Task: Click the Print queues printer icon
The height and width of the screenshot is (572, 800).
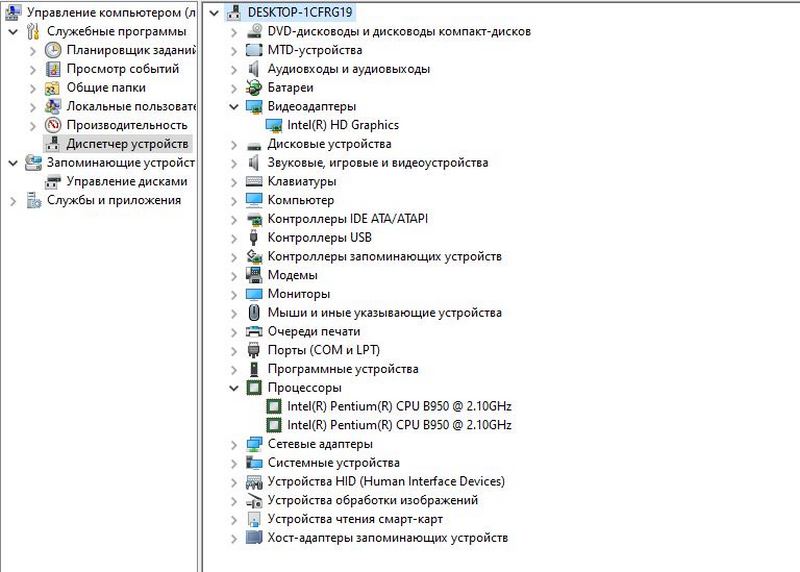Action: (x=254, y=332)
